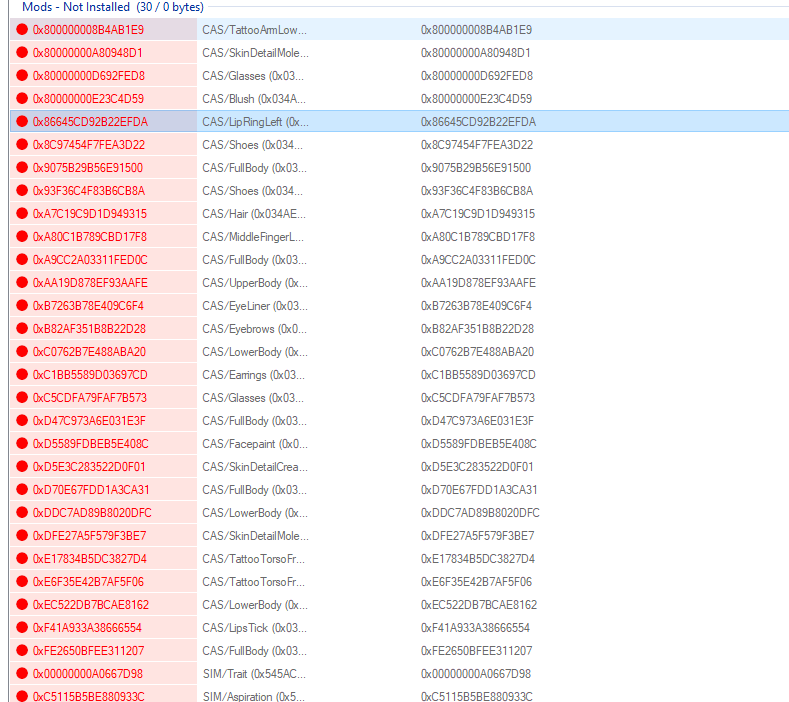The image size is (789, 702).
Task: Select the CAS/Eyebrows type cell
Action: (x=254, y=329)
